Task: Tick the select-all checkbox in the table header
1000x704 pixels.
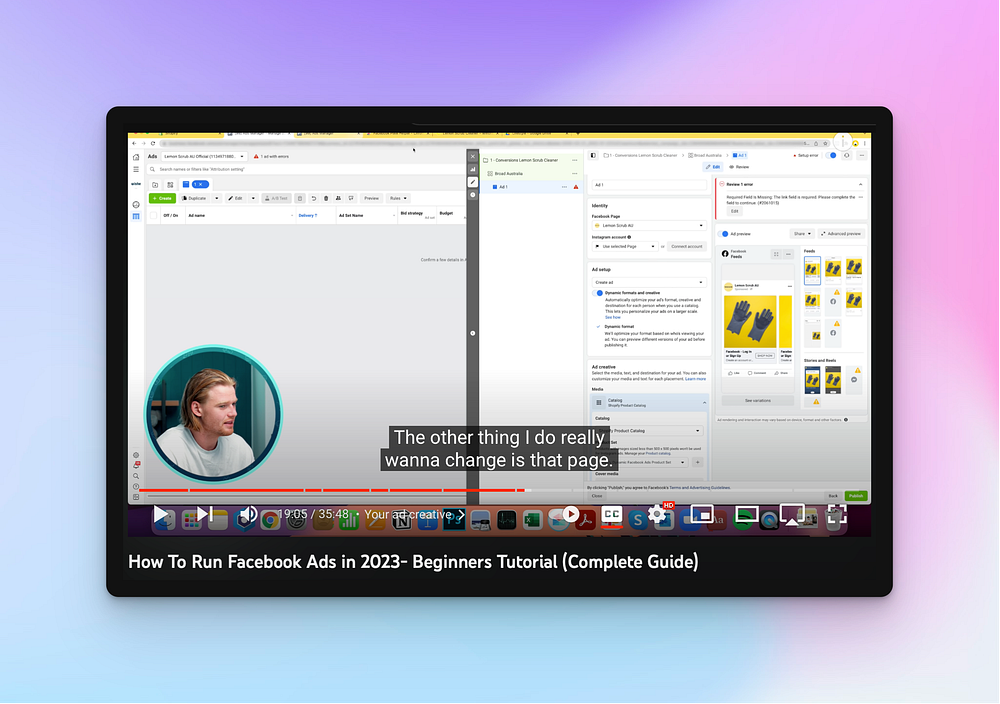Action: pyautogui.click(x=153, y=216)
